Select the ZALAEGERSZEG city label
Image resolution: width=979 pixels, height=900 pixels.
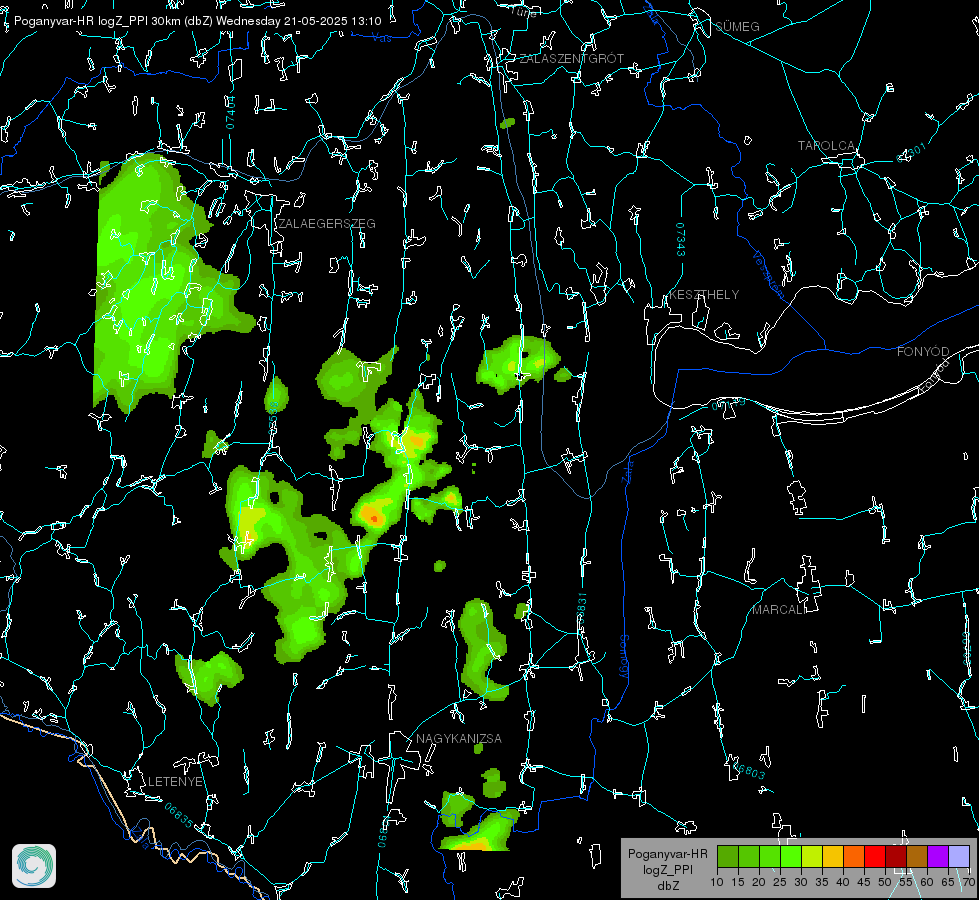click(327, 224)
